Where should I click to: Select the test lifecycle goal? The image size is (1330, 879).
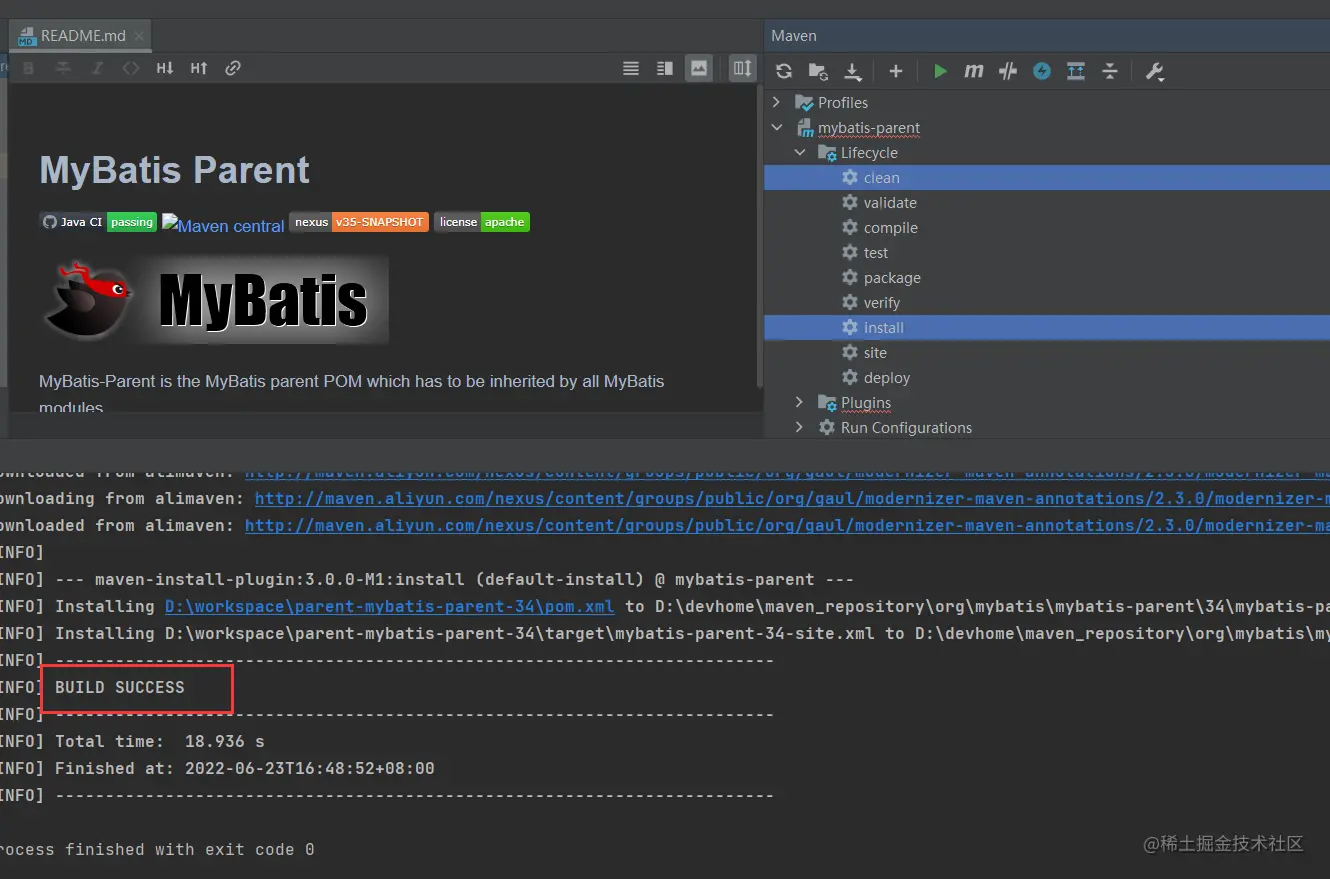pyautogui.click(x=1047, y=252)
